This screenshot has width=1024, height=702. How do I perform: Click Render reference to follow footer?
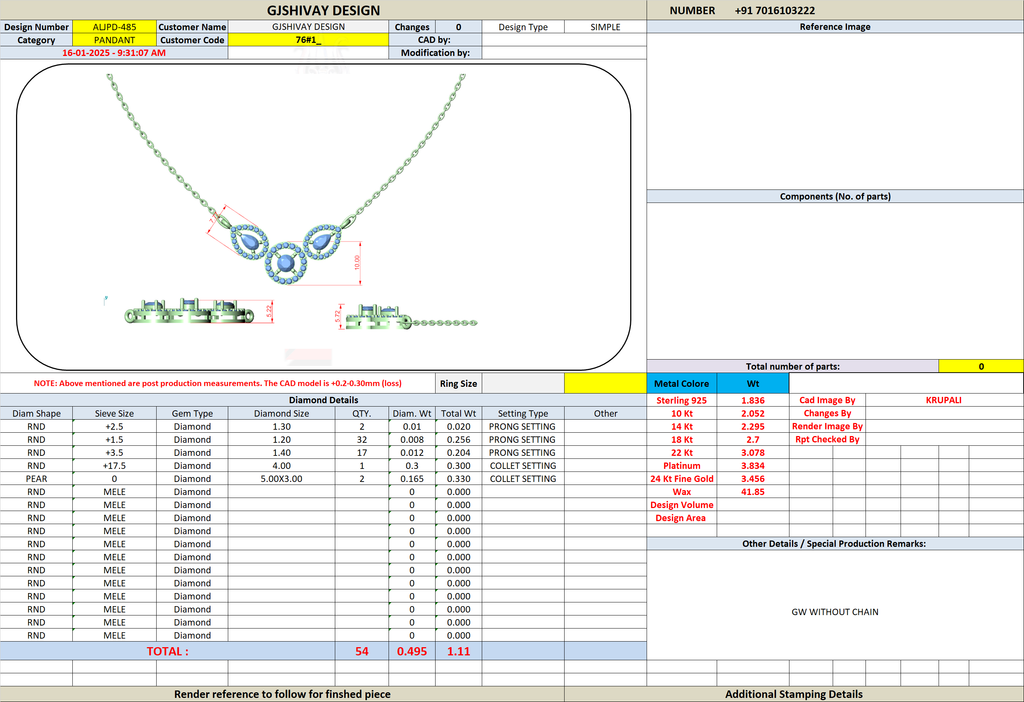[x=282, y=694]
